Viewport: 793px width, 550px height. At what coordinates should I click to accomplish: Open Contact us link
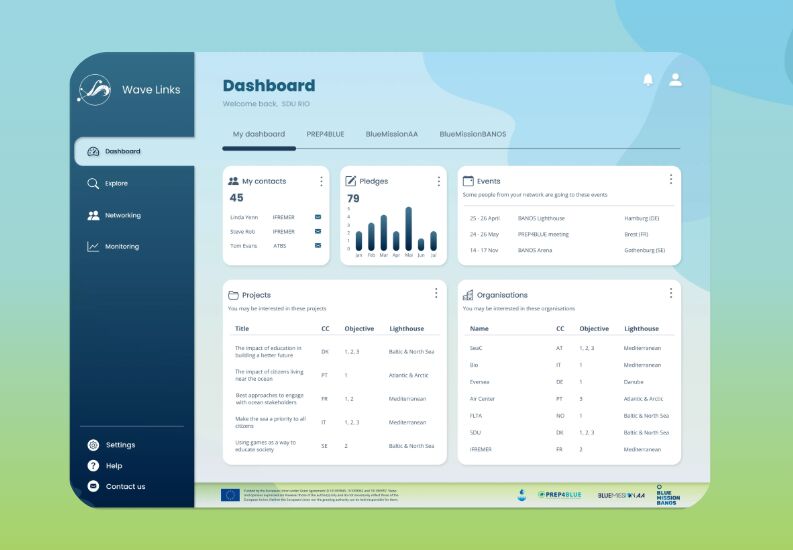click(x=125, y=486)
